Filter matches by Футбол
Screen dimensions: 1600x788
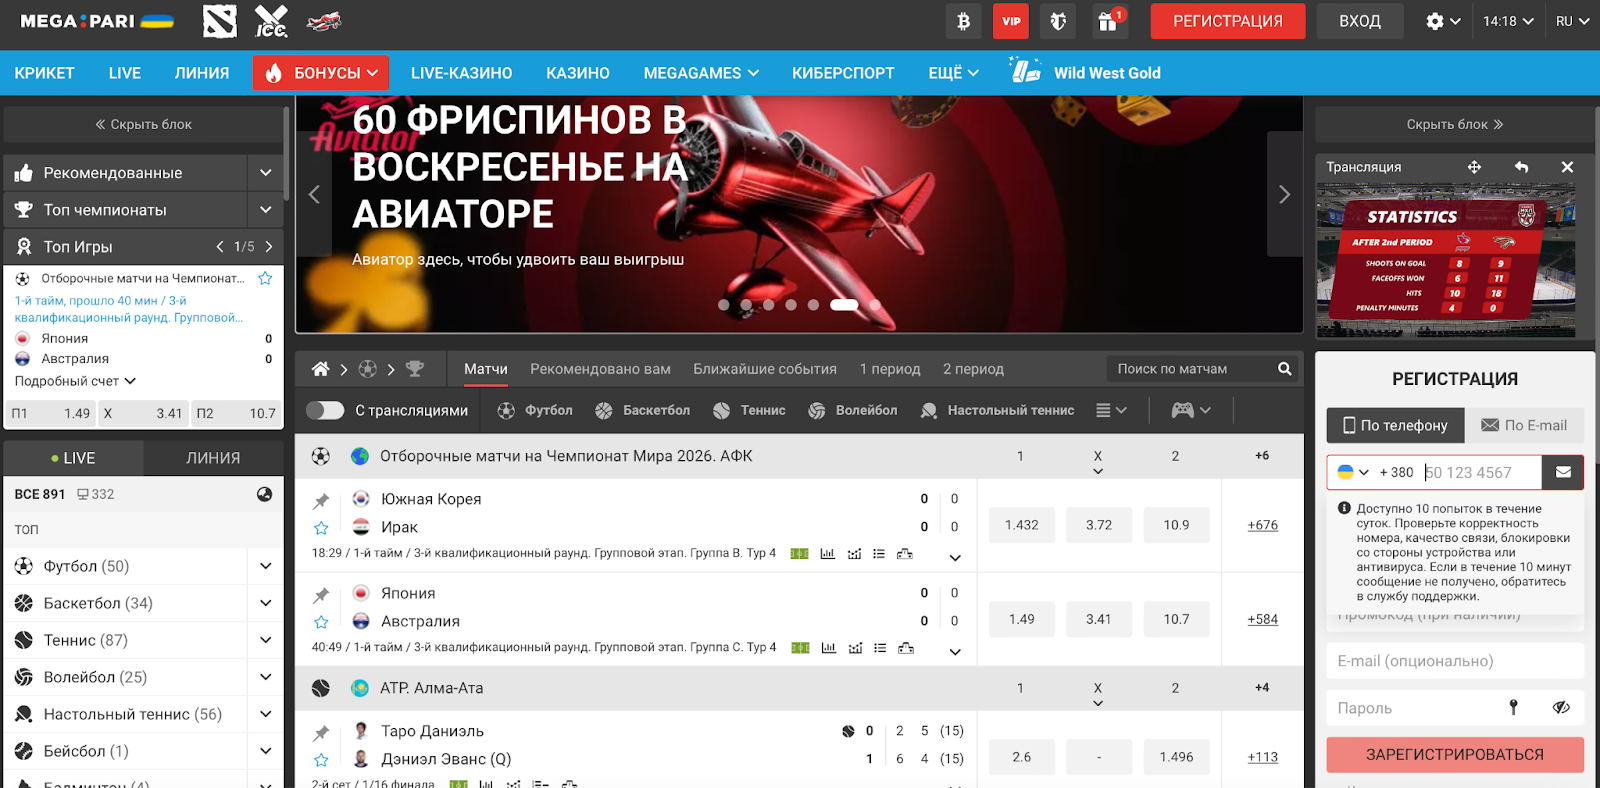click(535, 410)
